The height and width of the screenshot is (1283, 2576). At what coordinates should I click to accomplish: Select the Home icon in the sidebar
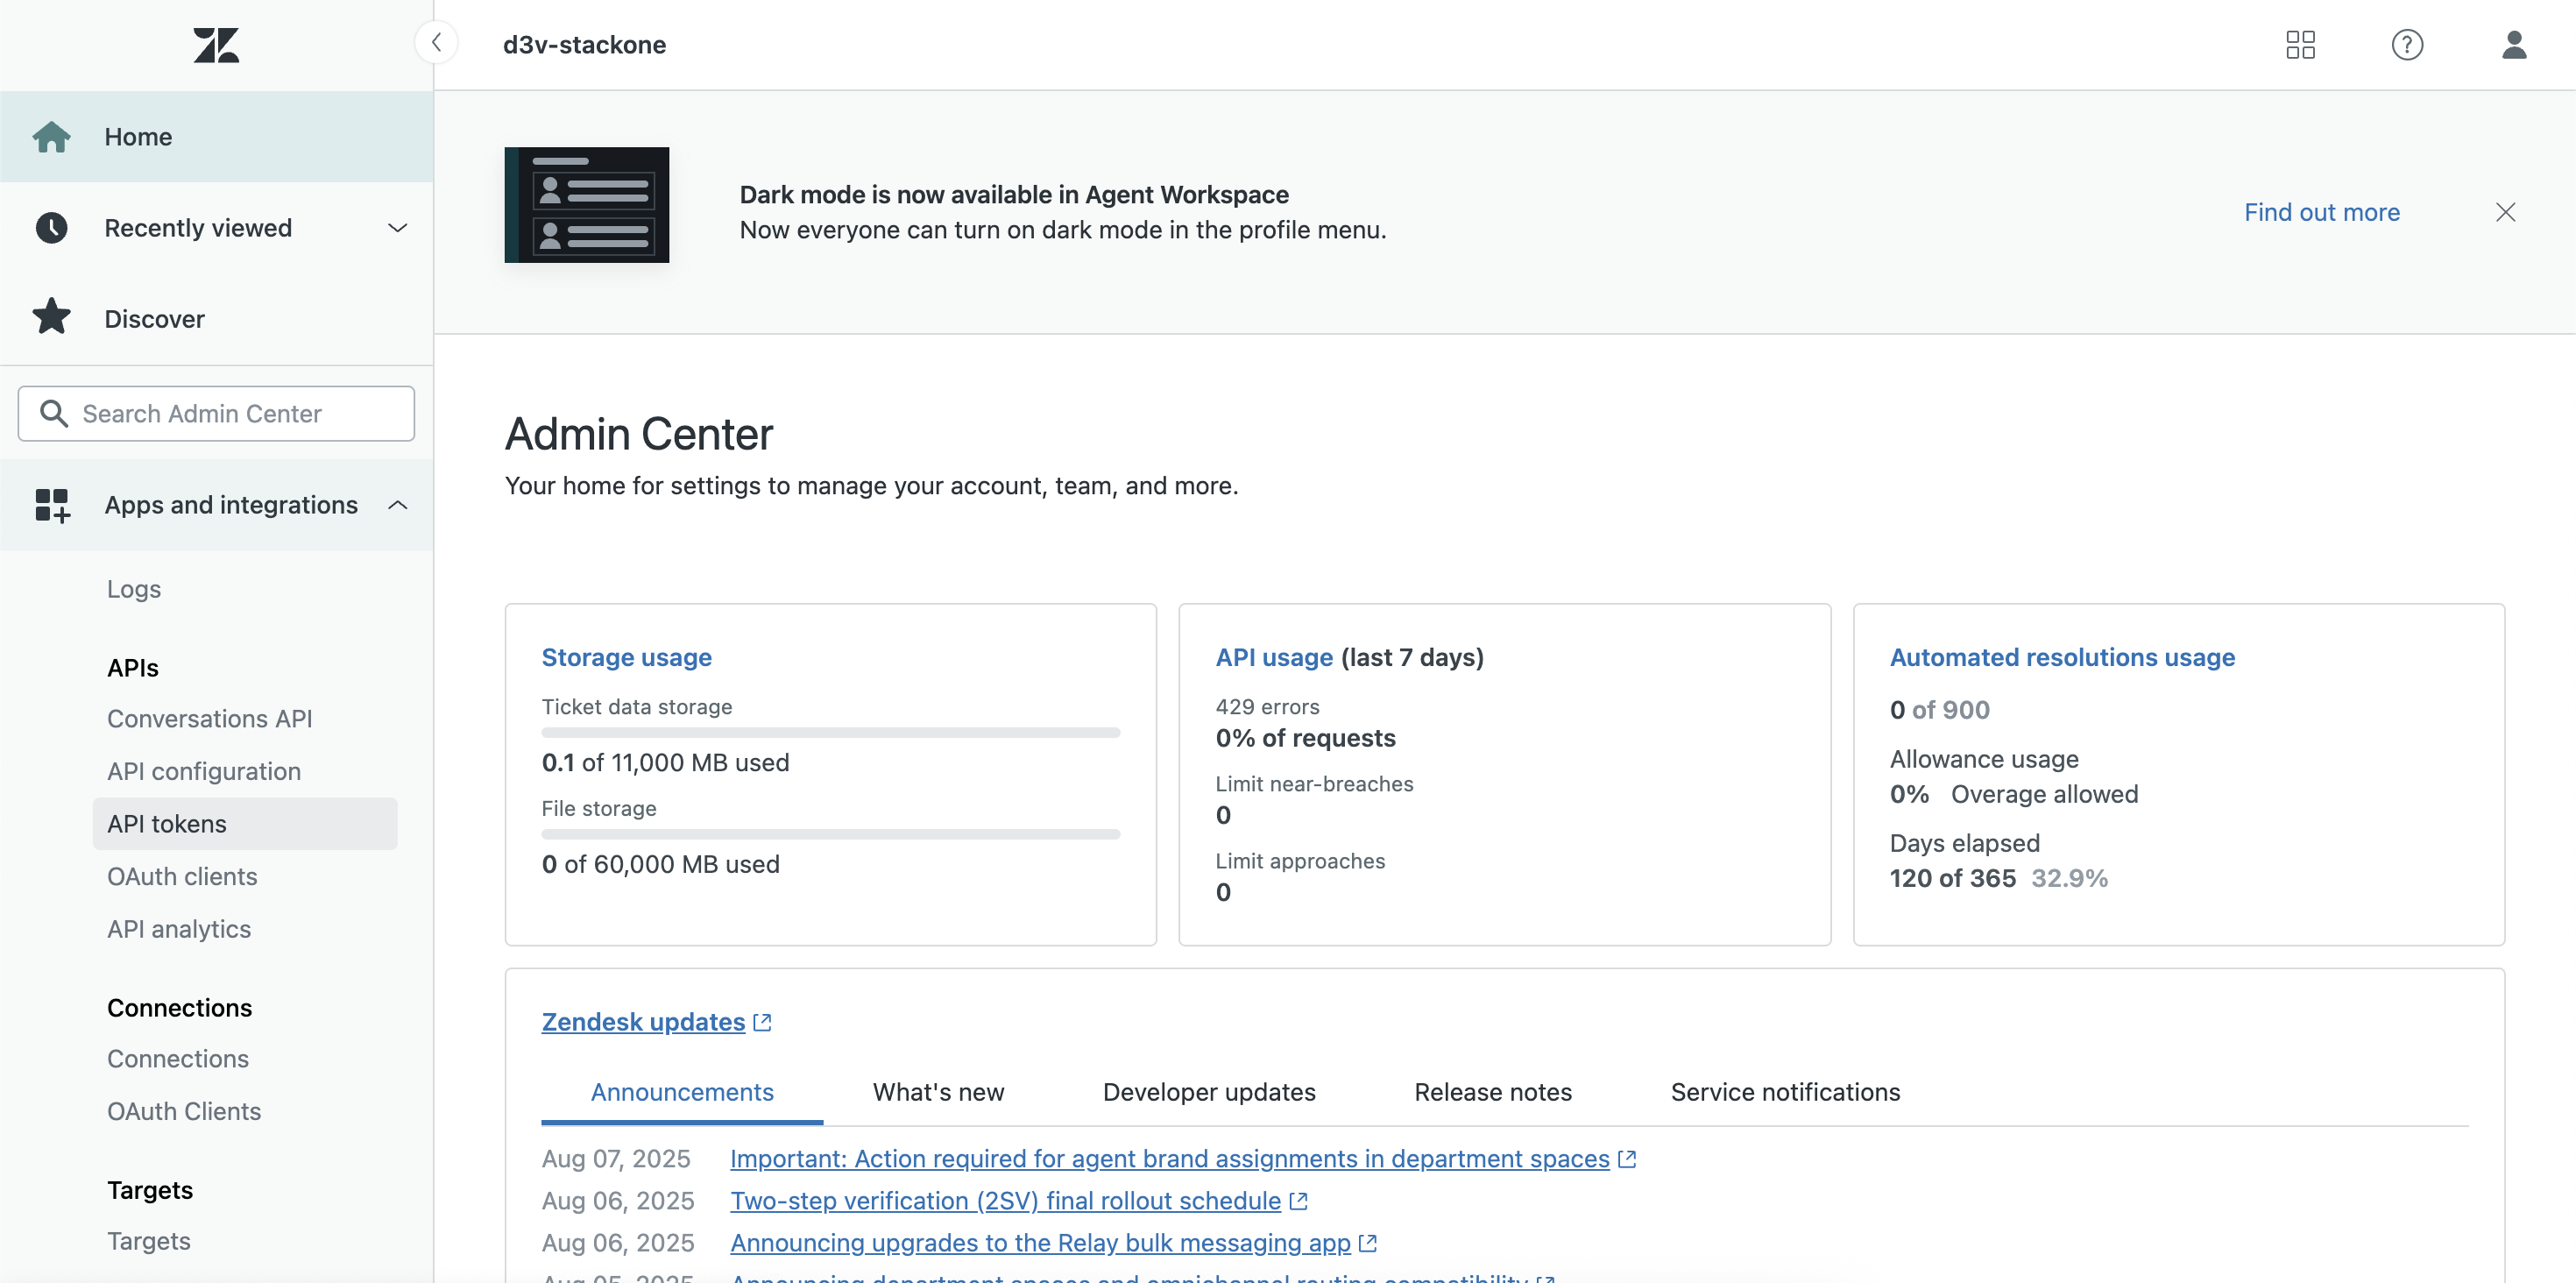click(x=52, y=136)
